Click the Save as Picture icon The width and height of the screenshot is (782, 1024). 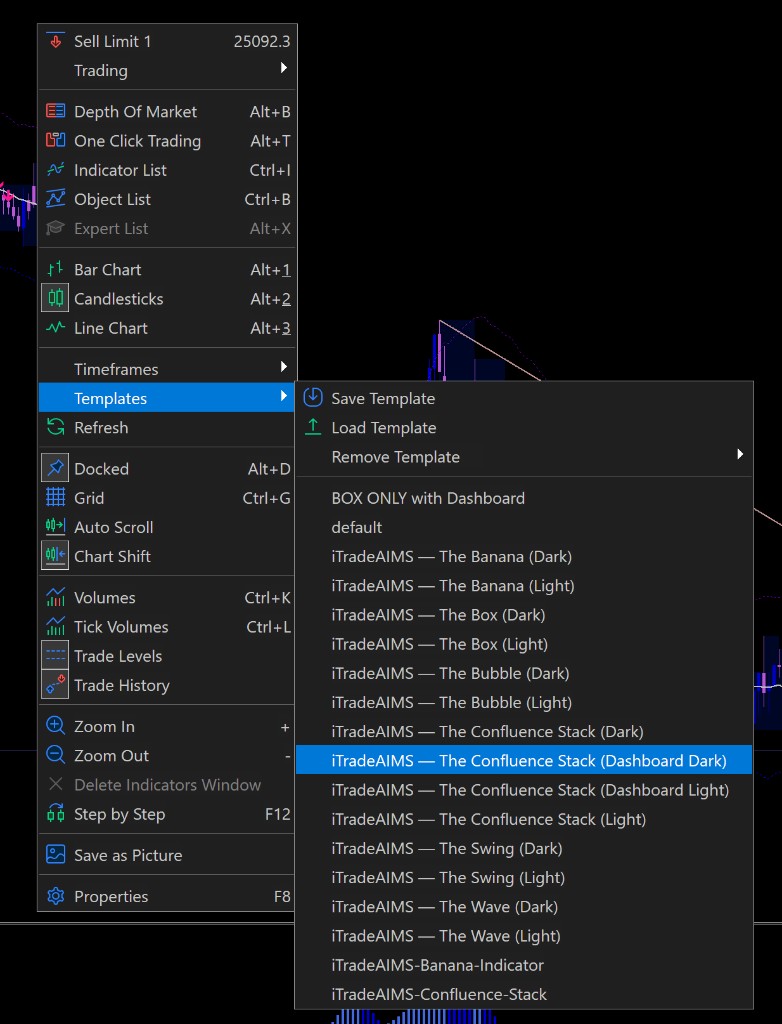(56, 854)
